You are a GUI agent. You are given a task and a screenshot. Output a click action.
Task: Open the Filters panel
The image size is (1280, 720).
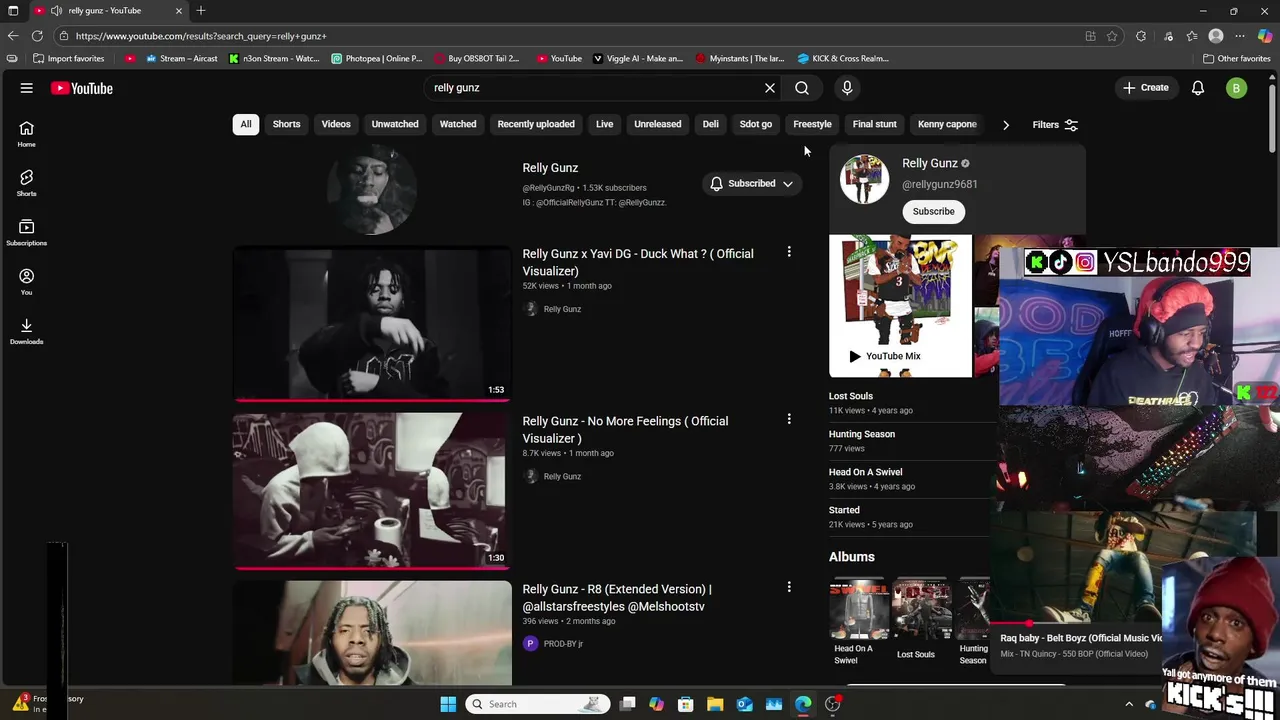click(1055, 125)
